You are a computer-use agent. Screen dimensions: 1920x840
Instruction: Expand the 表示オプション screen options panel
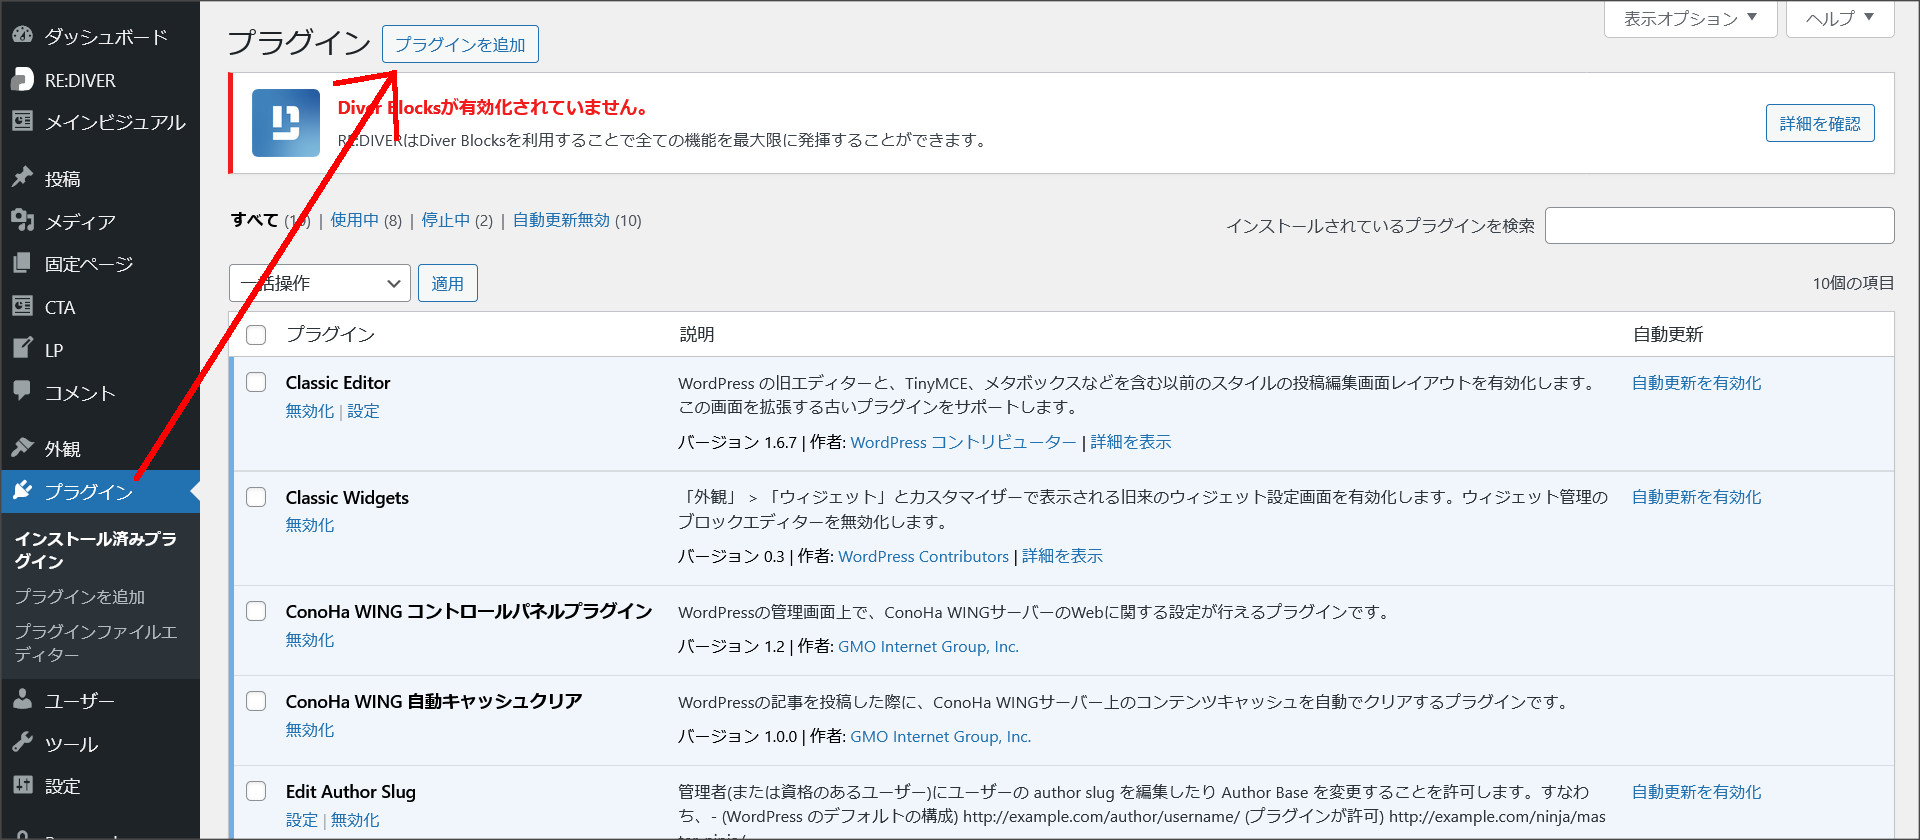[1689, 18]
